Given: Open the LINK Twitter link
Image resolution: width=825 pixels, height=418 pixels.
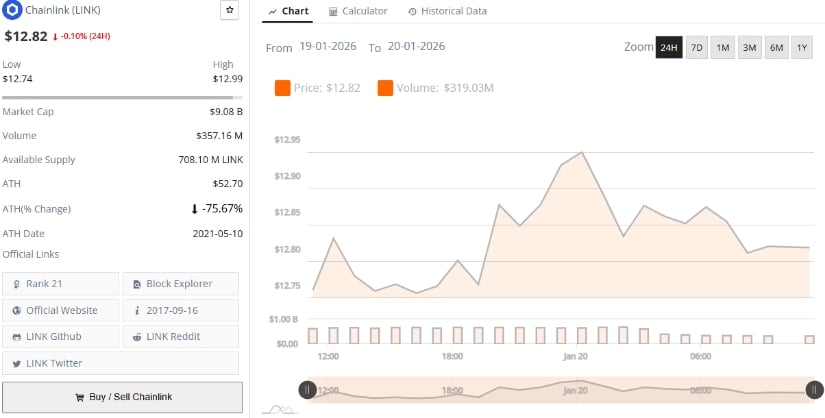Looking at the screenshot, I should point(60,363).
